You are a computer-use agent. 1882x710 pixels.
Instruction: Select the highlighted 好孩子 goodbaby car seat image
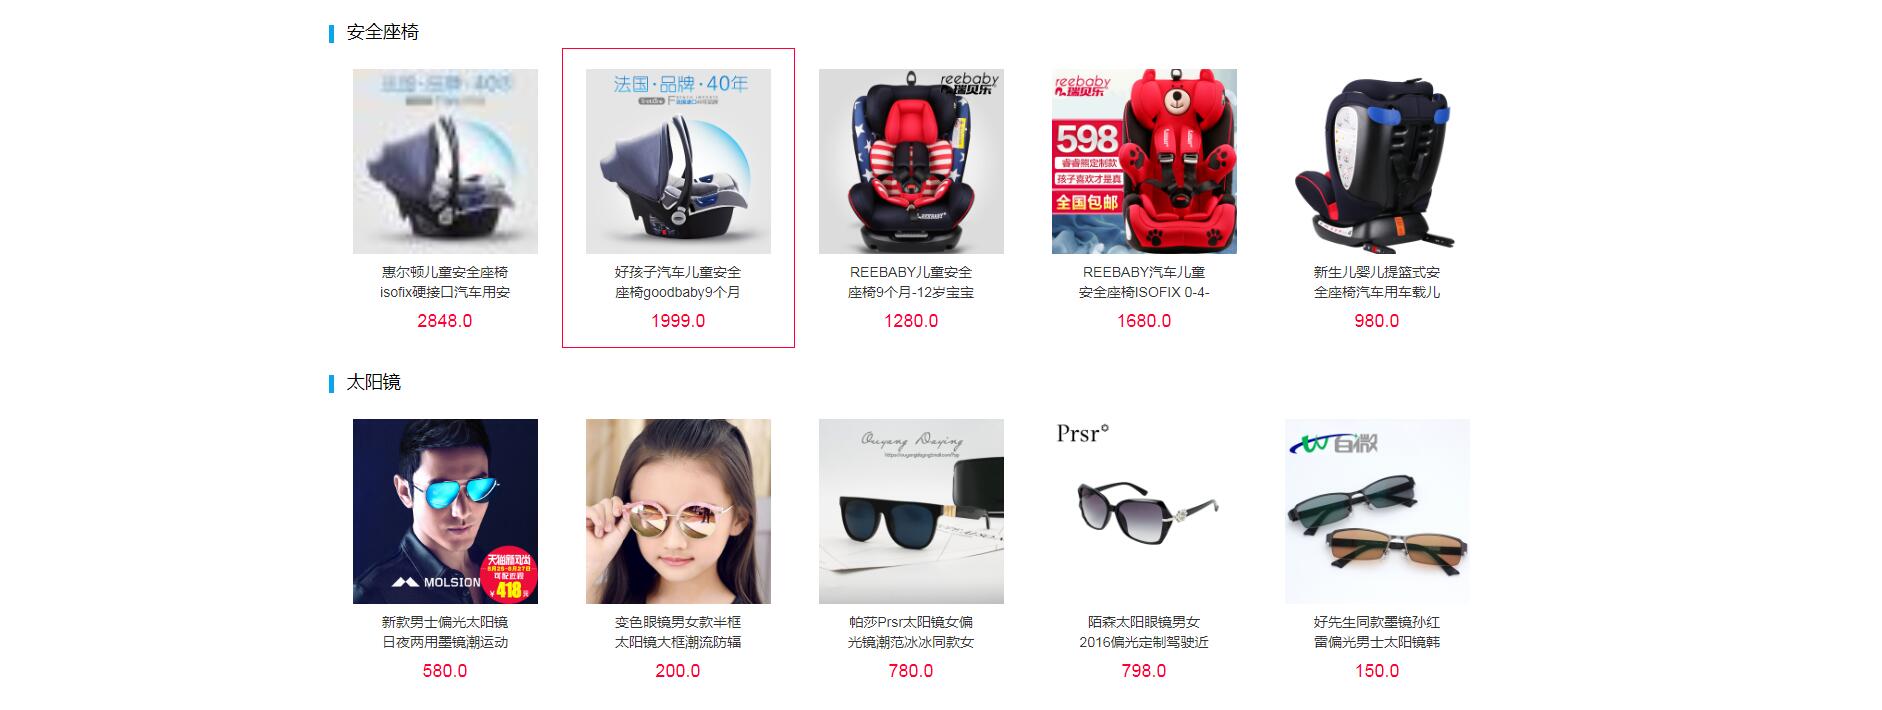pyautogui.click(x=678, y=161)
